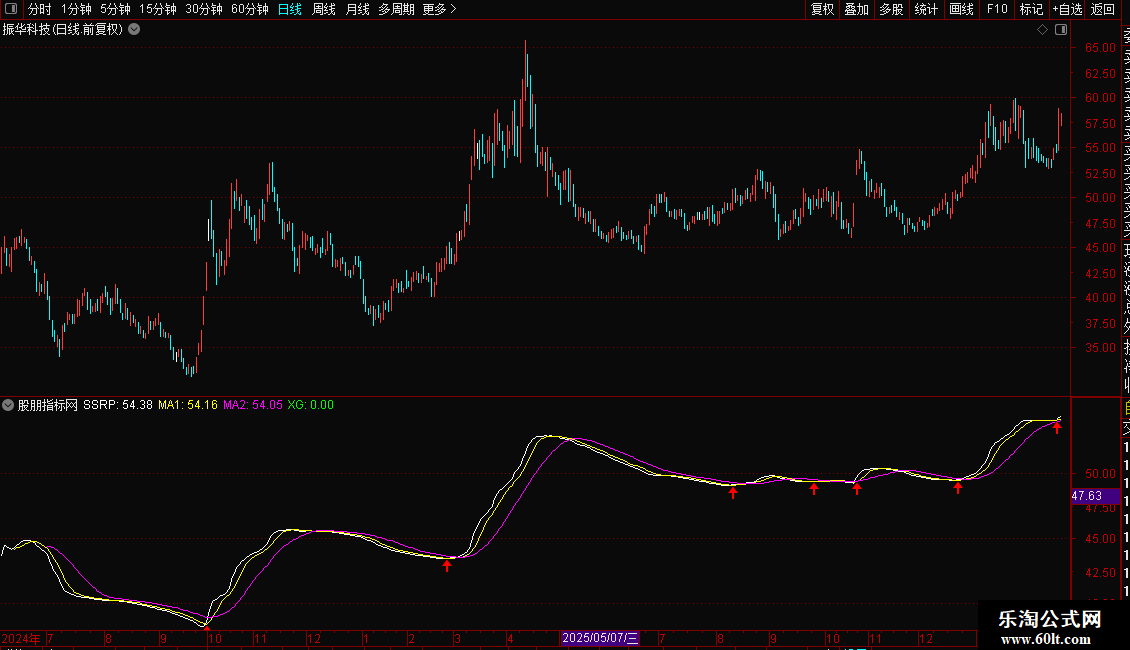Select the 5分钟 period
Screen dimensions: 1130x650
115,9
